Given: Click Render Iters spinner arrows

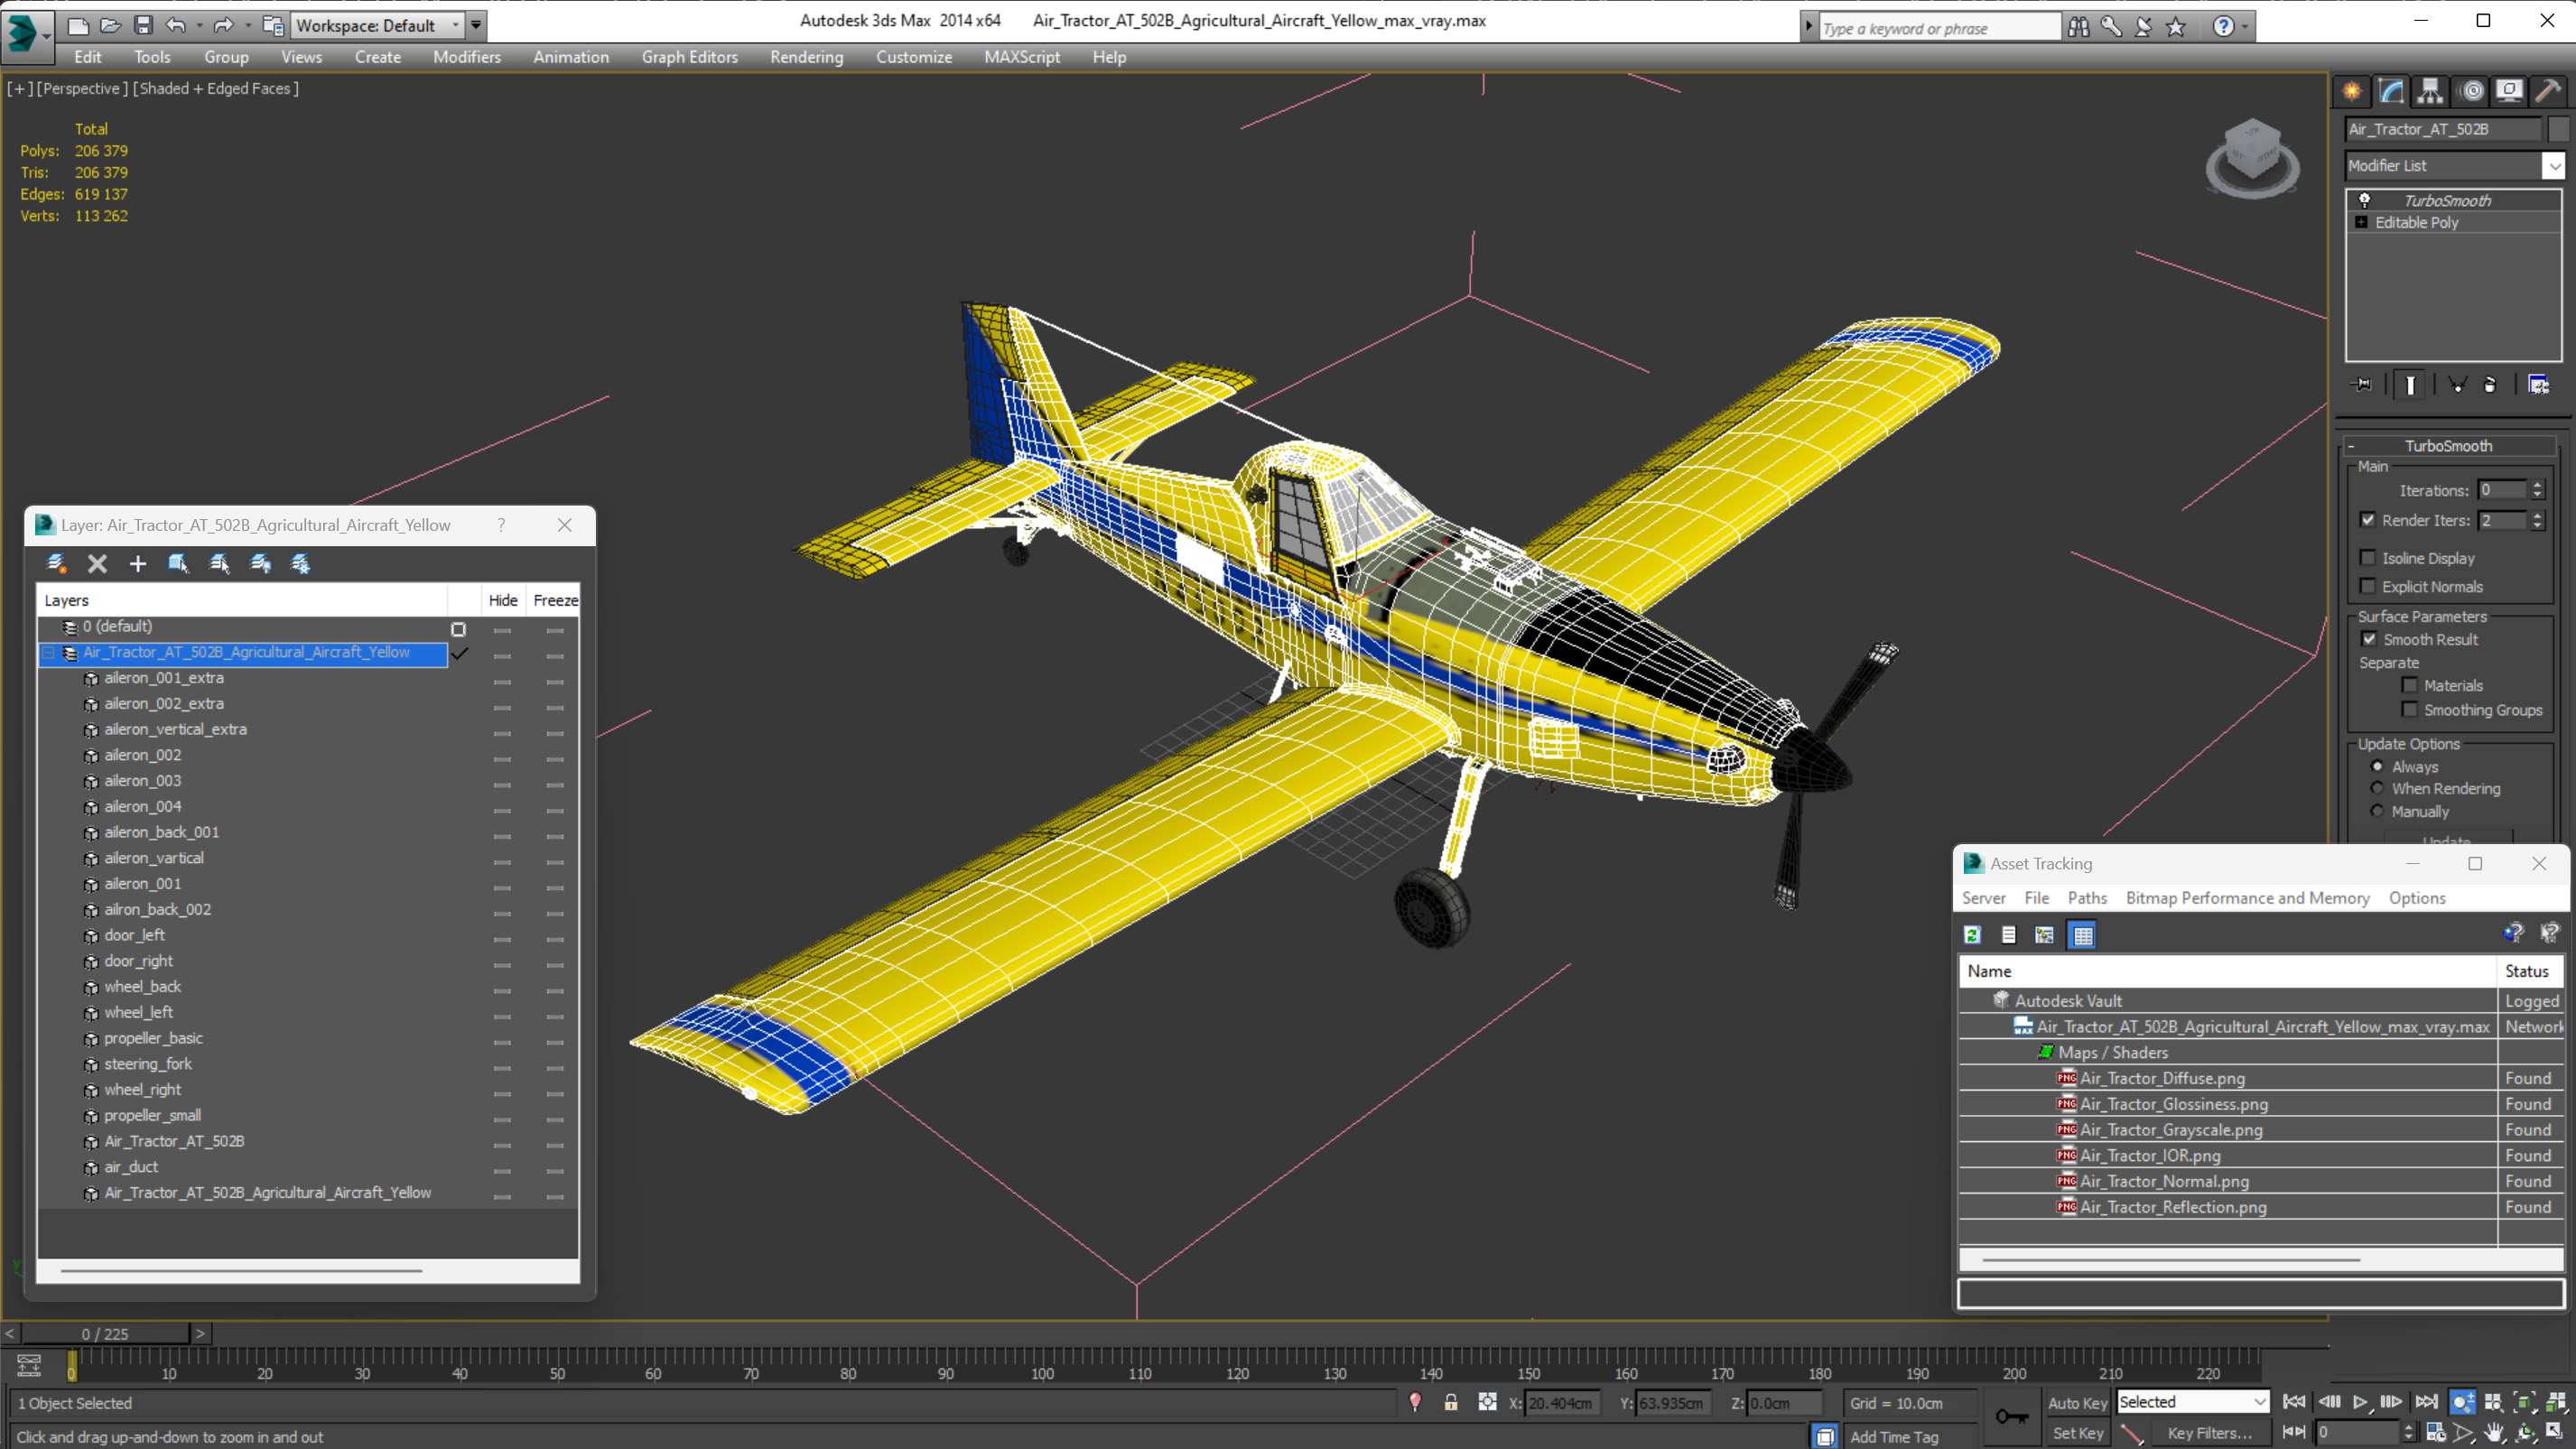Looking at the screenshot, I should coord(2537,520).
